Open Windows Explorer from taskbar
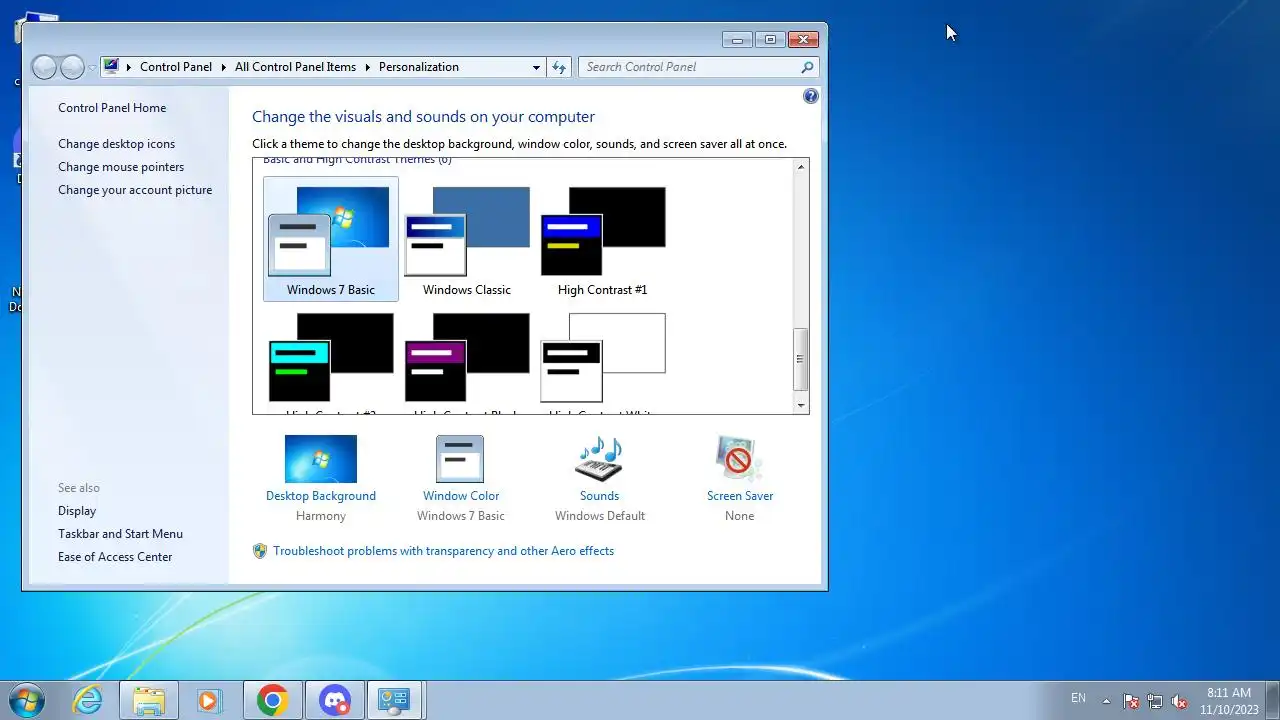1280x720 pixels. click(x=148, y=700)
